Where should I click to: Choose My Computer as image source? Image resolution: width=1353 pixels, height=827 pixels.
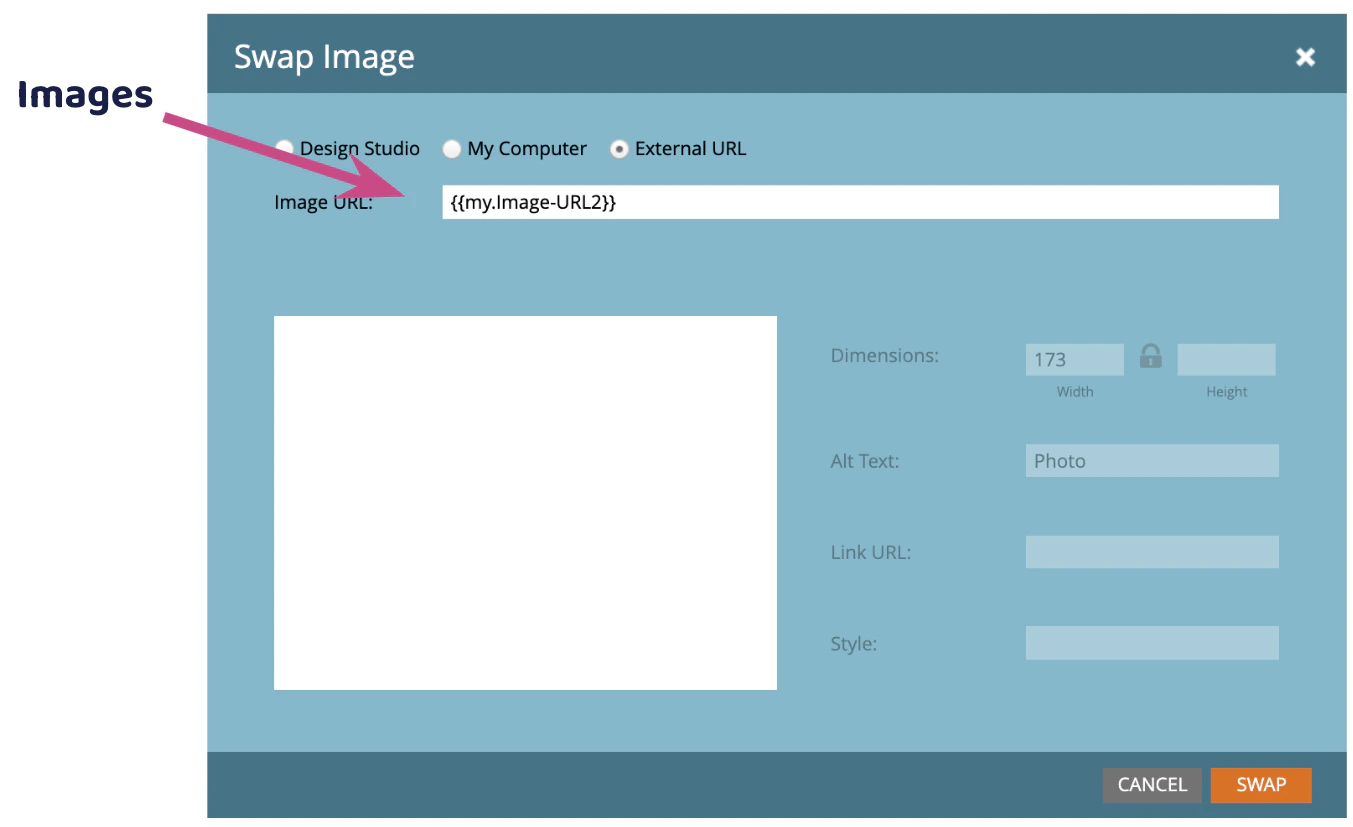pyautogui.click(x=451, y=148)
